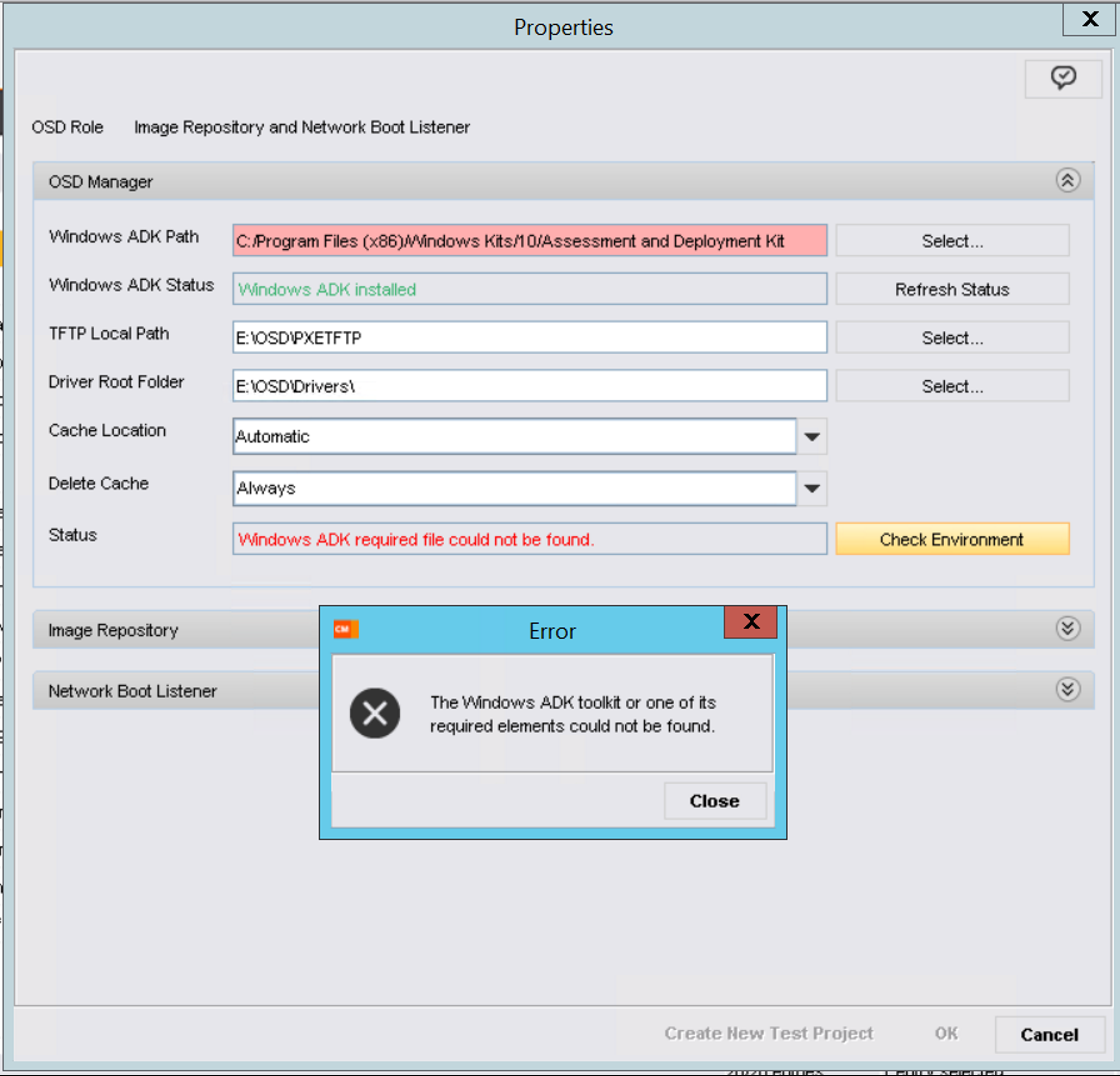The height and width of the screenshot is (1076, 1120).
Task: Click Select for Driver Root Folder
Action: pyautogui.click(x=952, y=386)
